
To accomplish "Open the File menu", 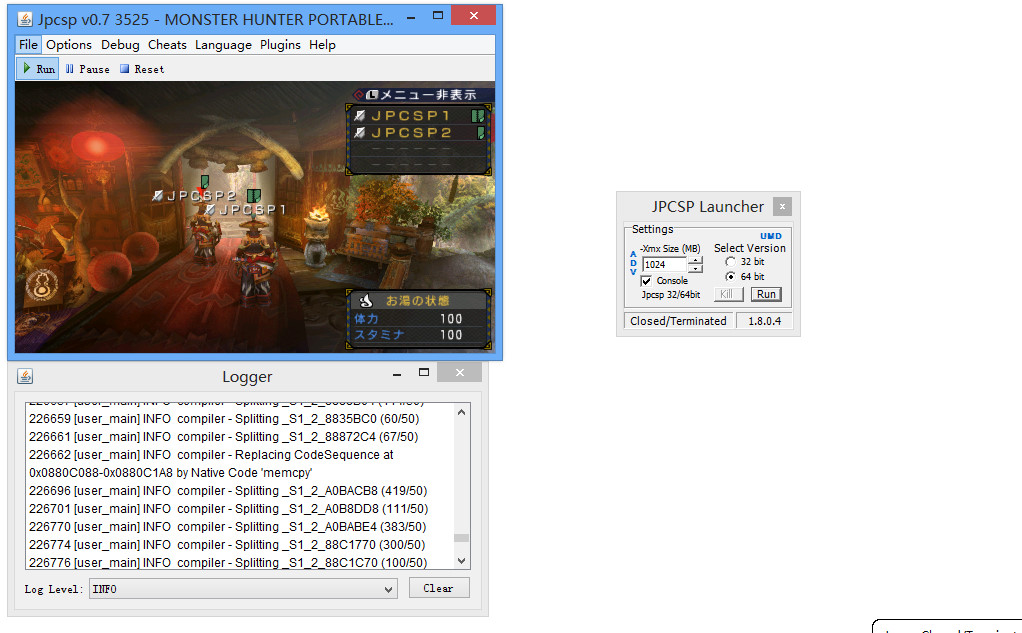I will click(28, 44).
